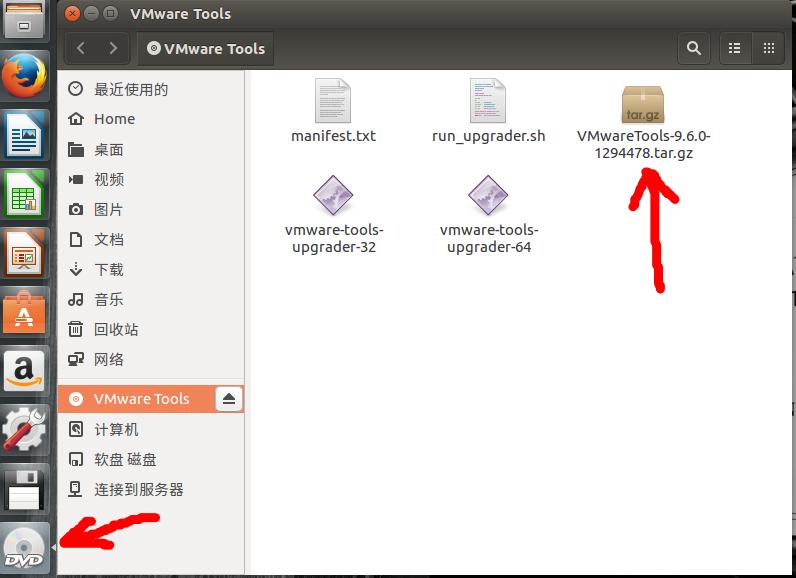Open the Files launcher in dock

(24, 19)
